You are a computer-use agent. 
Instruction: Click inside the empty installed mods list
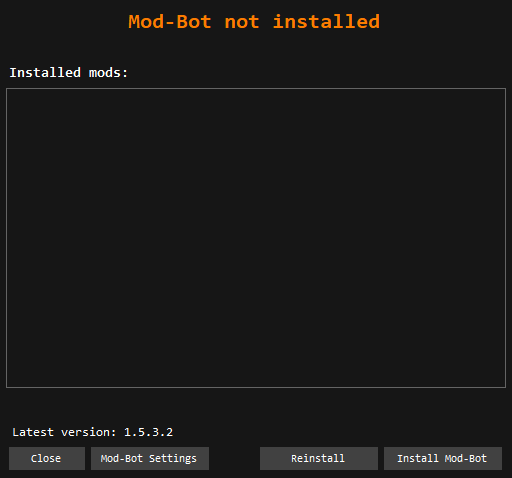point(256,238)
